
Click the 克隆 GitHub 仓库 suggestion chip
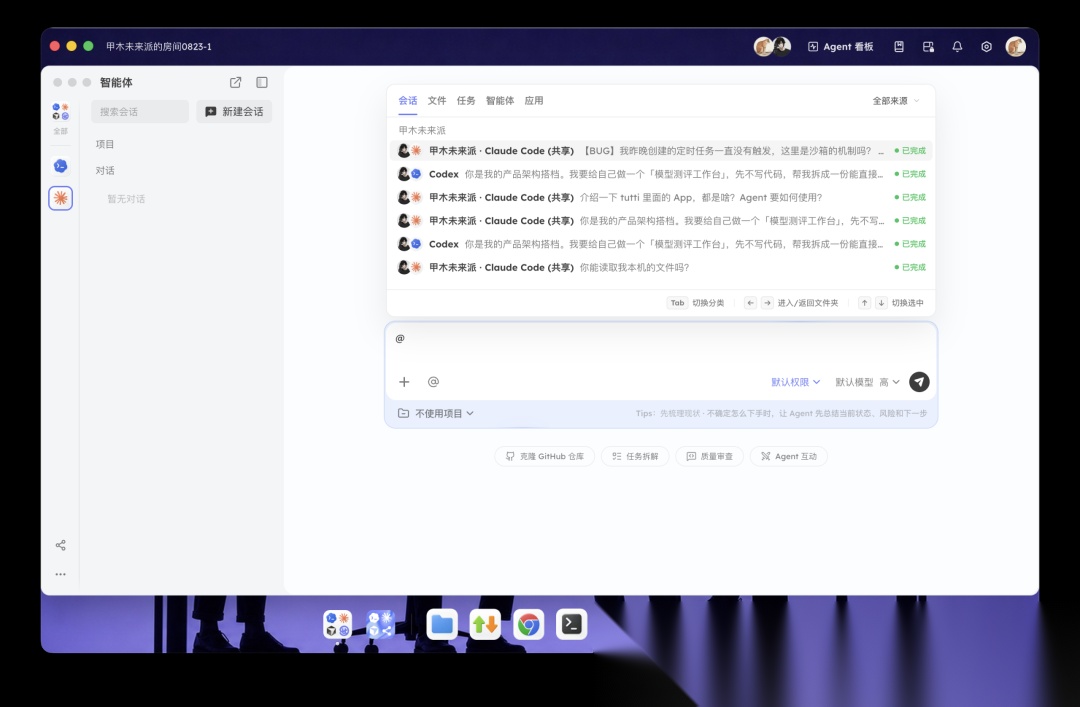point(544,456)
